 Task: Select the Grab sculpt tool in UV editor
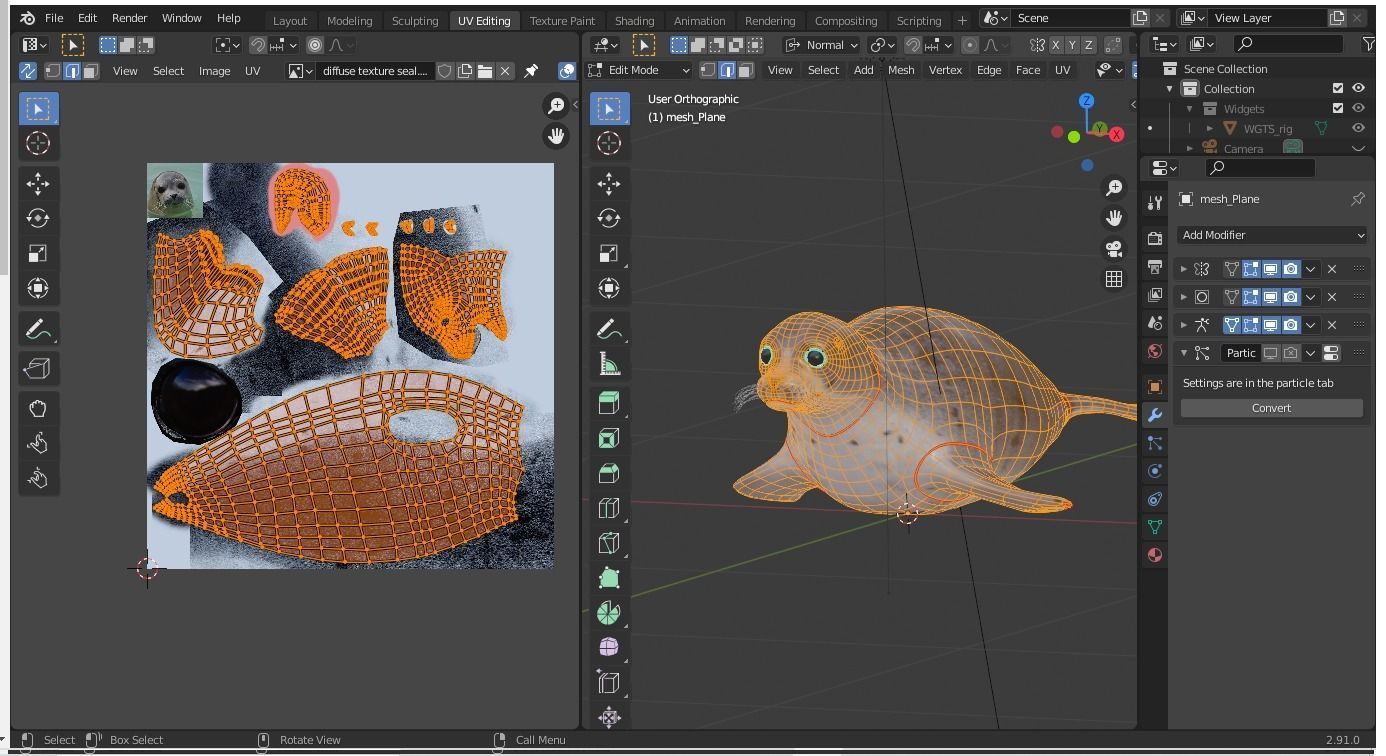pos(38,408)
